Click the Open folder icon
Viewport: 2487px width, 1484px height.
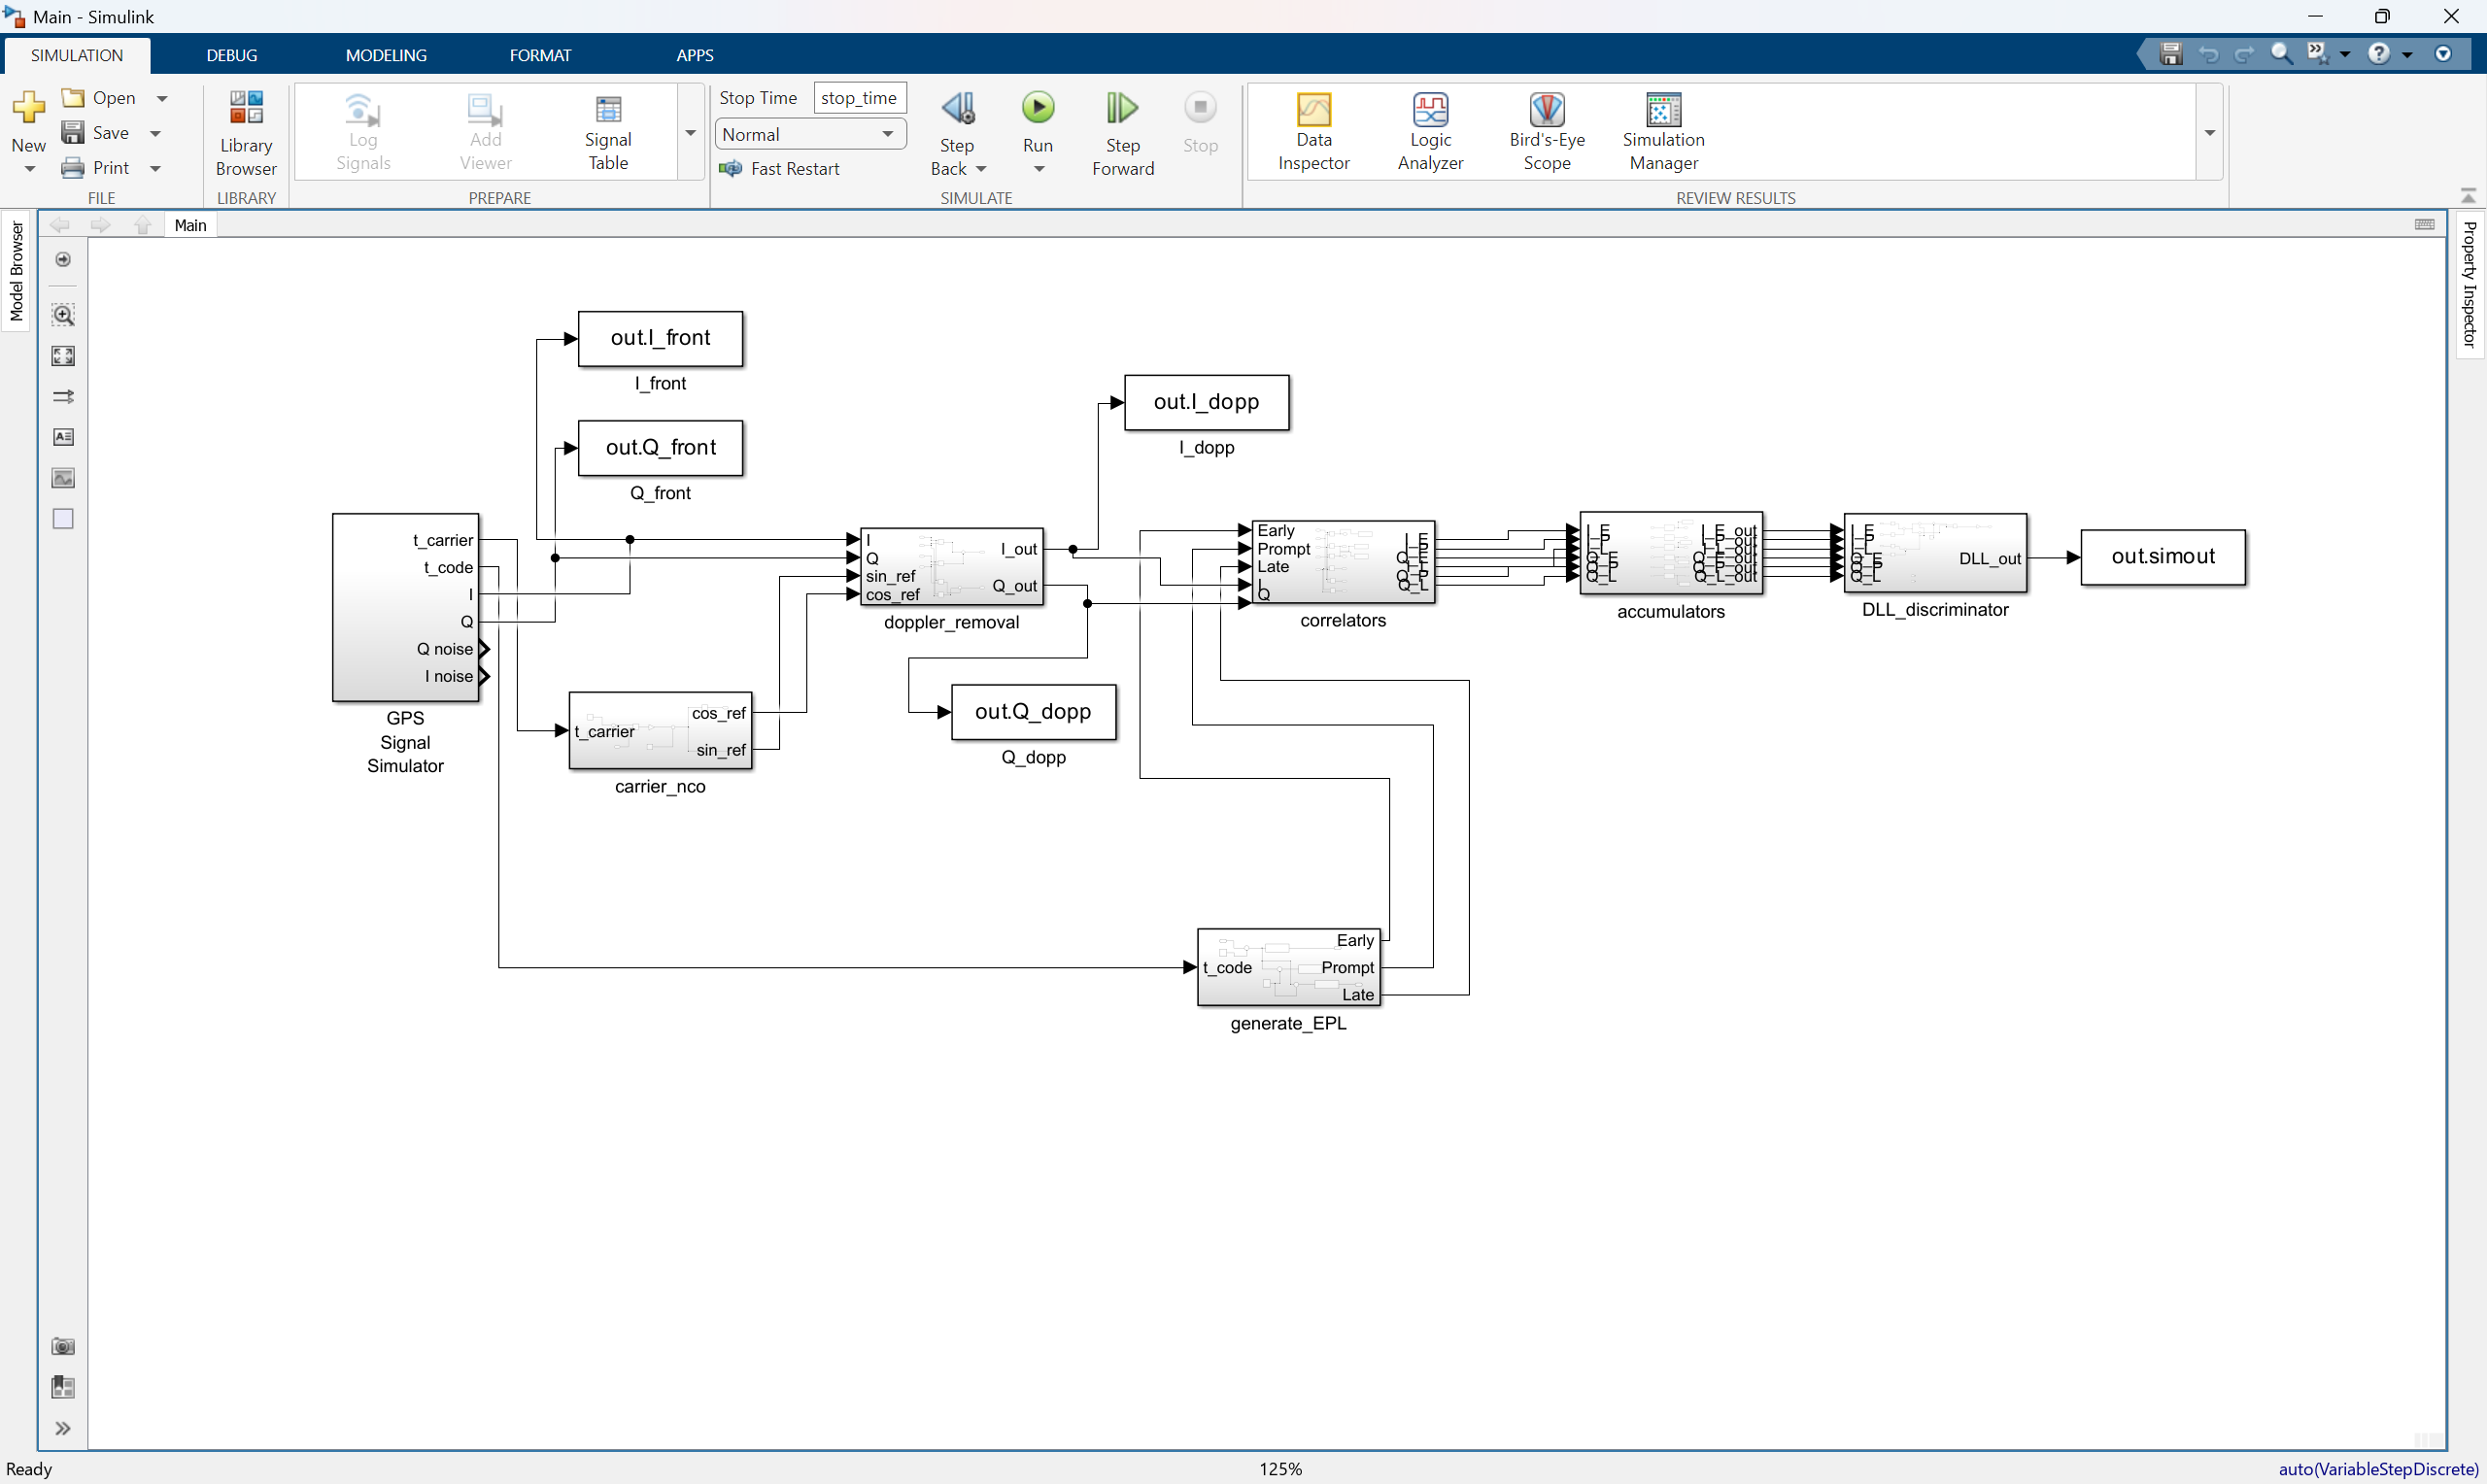pos(73,97)
